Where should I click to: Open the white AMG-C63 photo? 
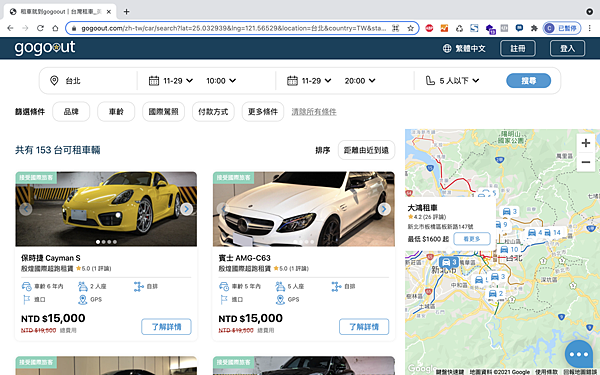coord(303,209)
